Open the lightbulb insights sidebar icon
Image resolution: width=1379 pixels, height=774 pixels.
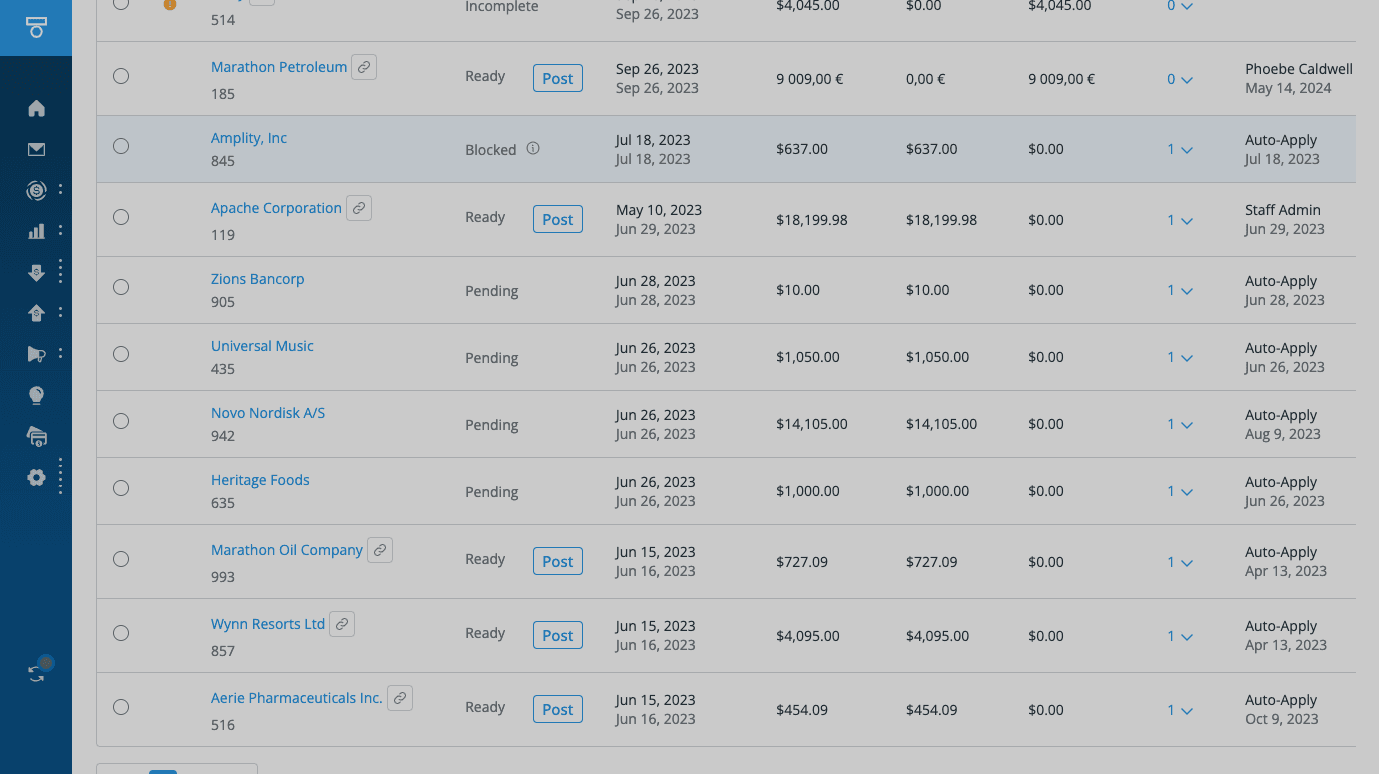tap(36, 395)
